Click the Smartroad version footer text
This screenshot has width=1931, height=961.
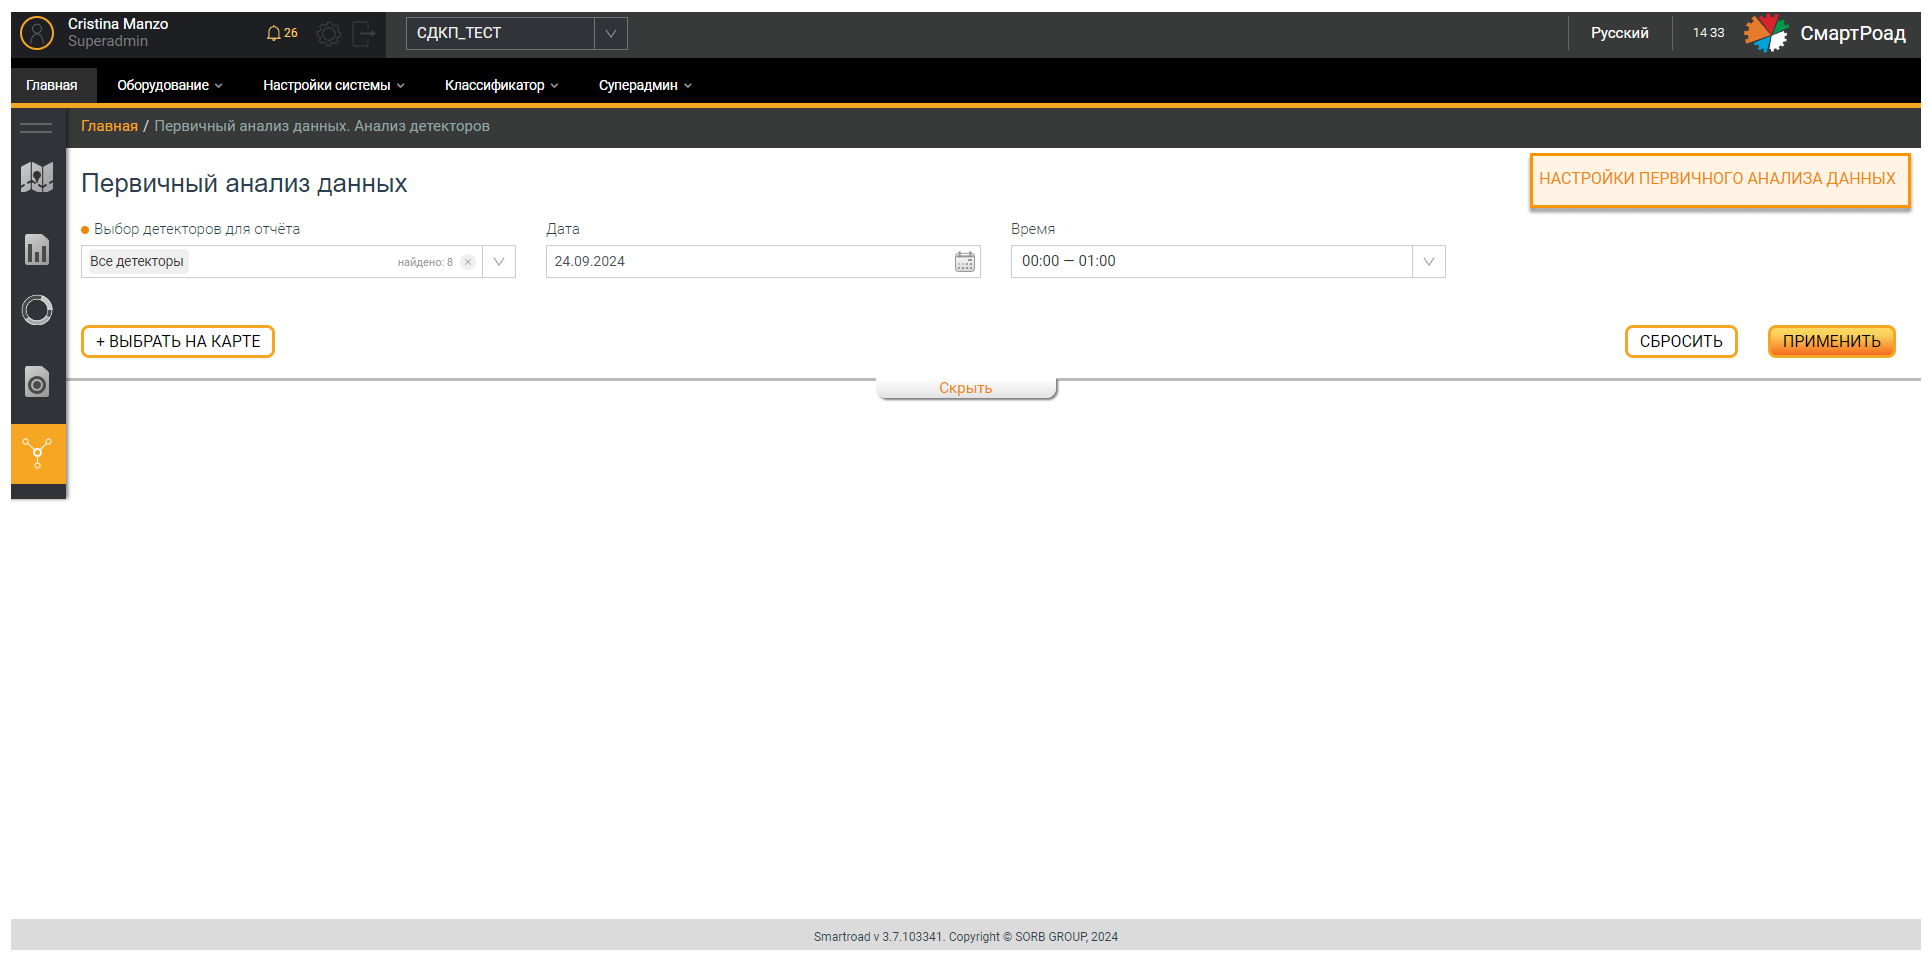point(966,937)
